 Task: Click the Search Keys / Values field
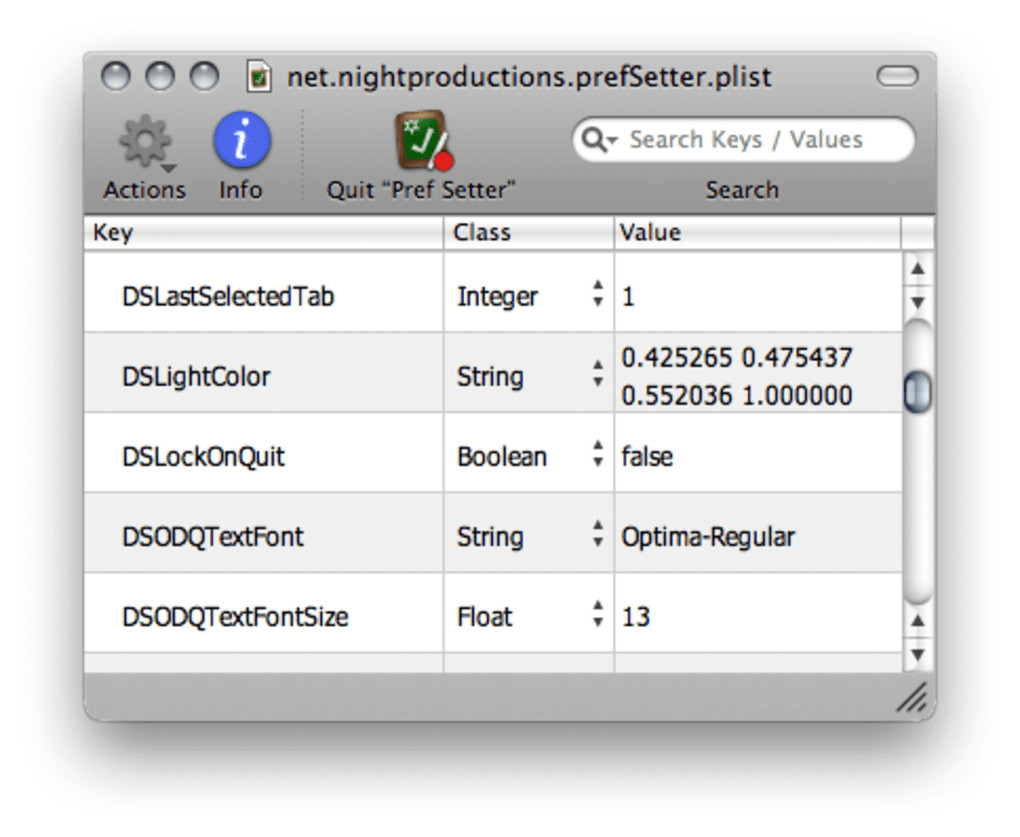coord(760,140)
